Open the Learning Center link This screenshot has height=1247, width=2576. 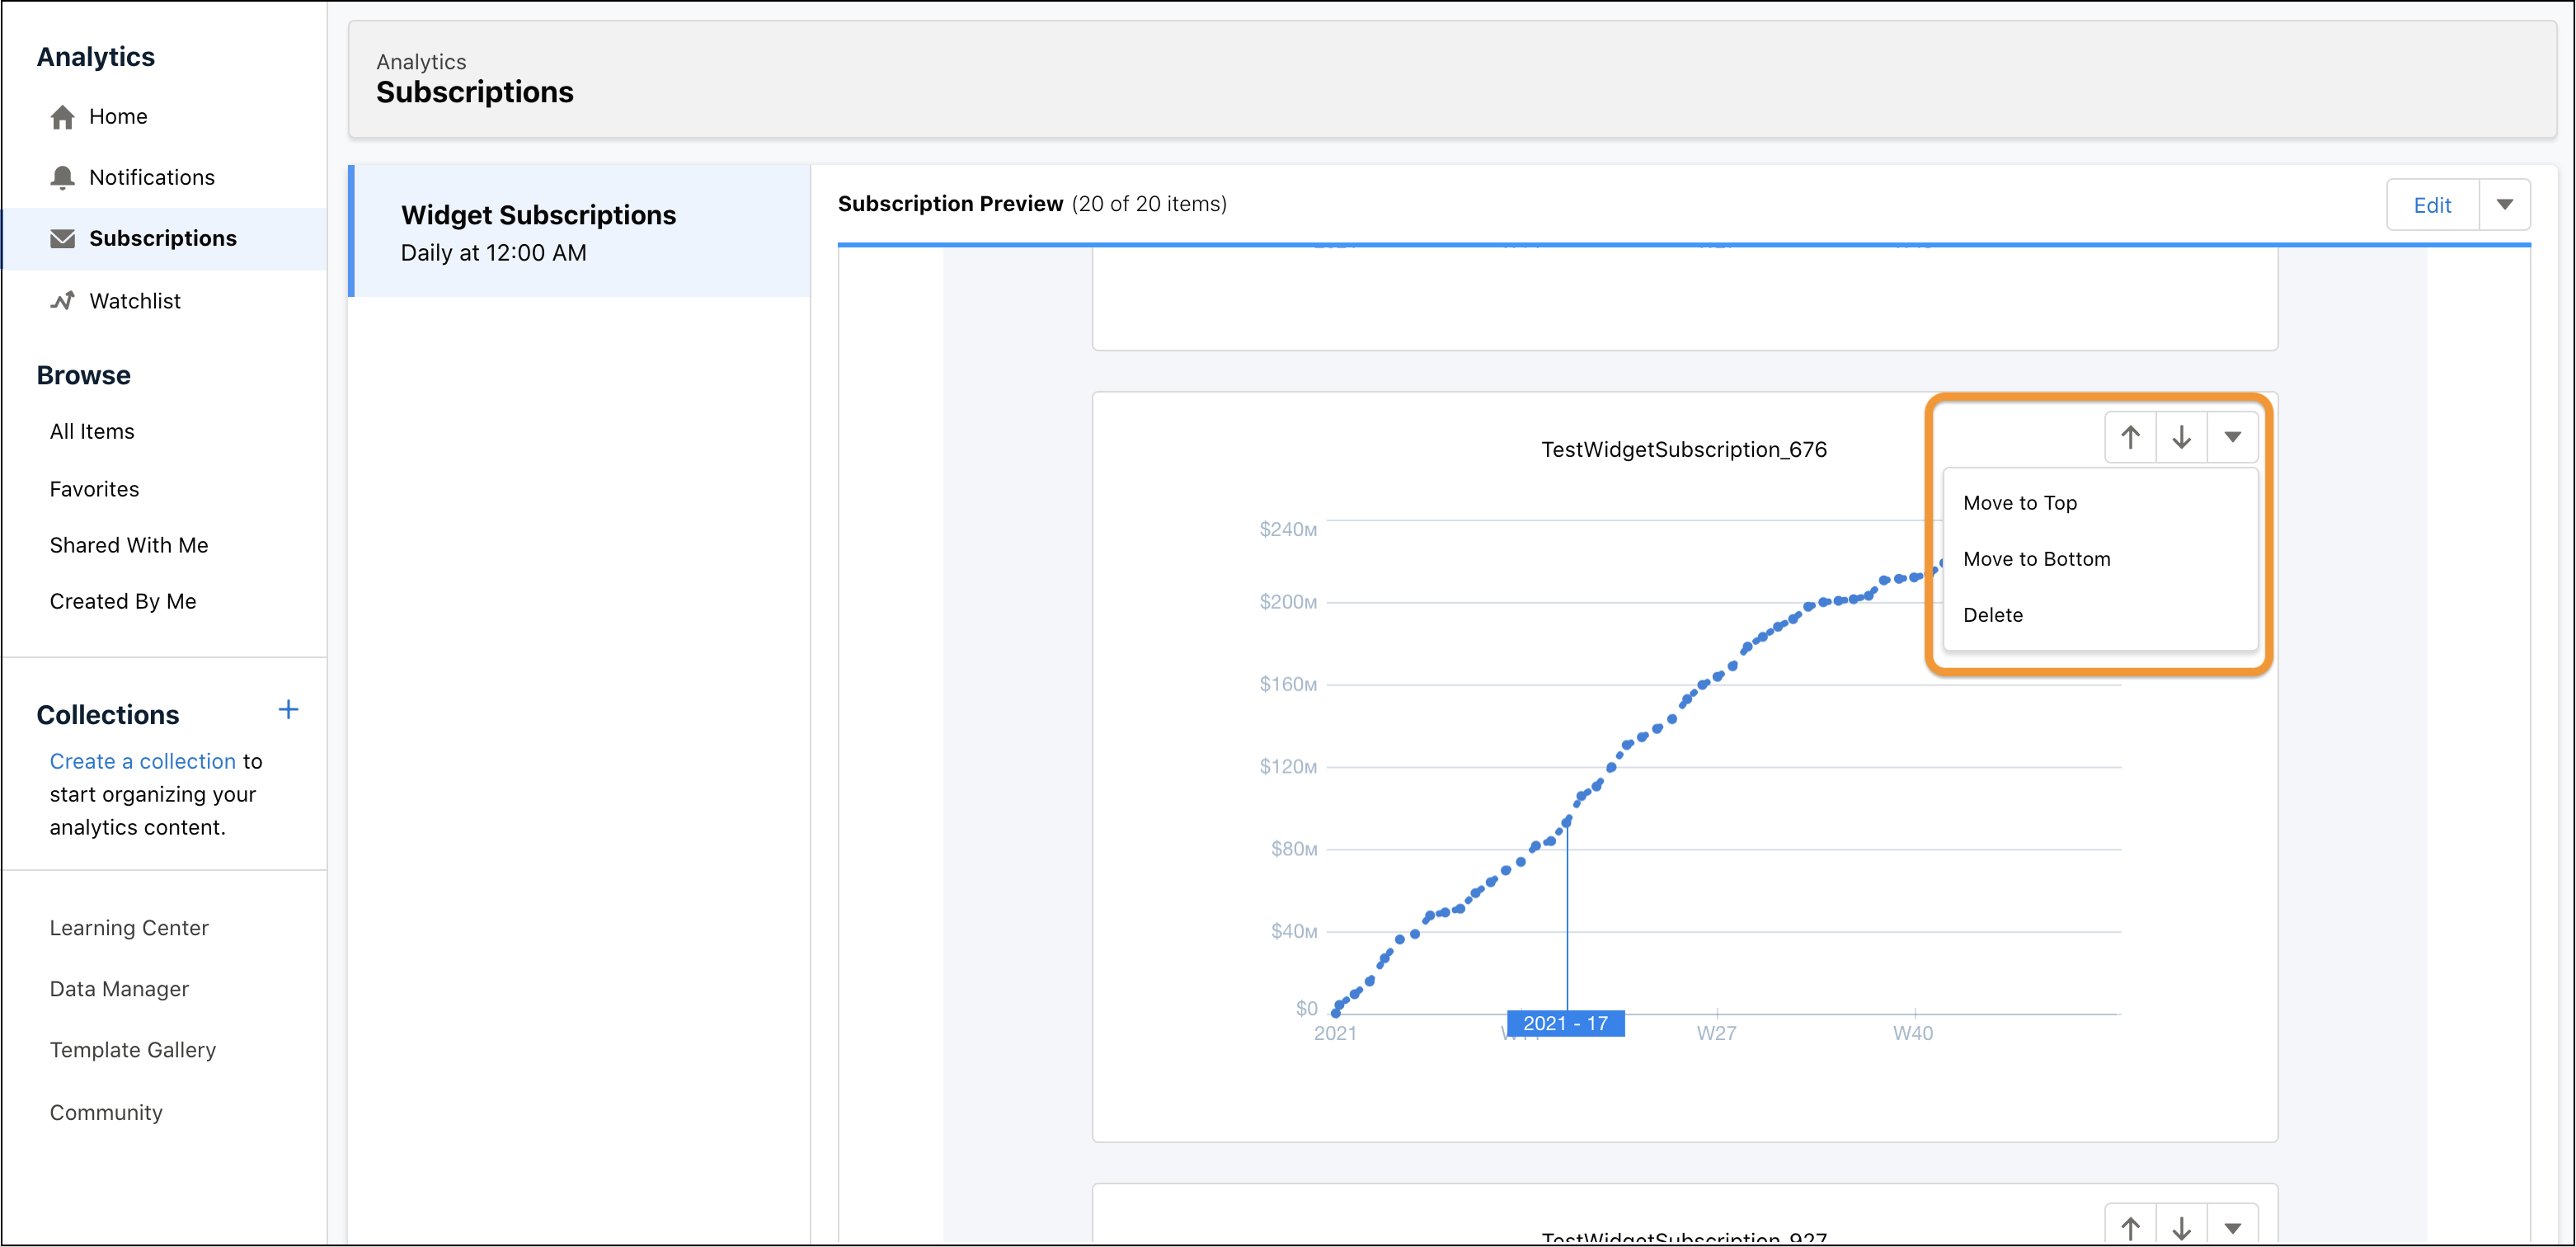pos(130,928)
